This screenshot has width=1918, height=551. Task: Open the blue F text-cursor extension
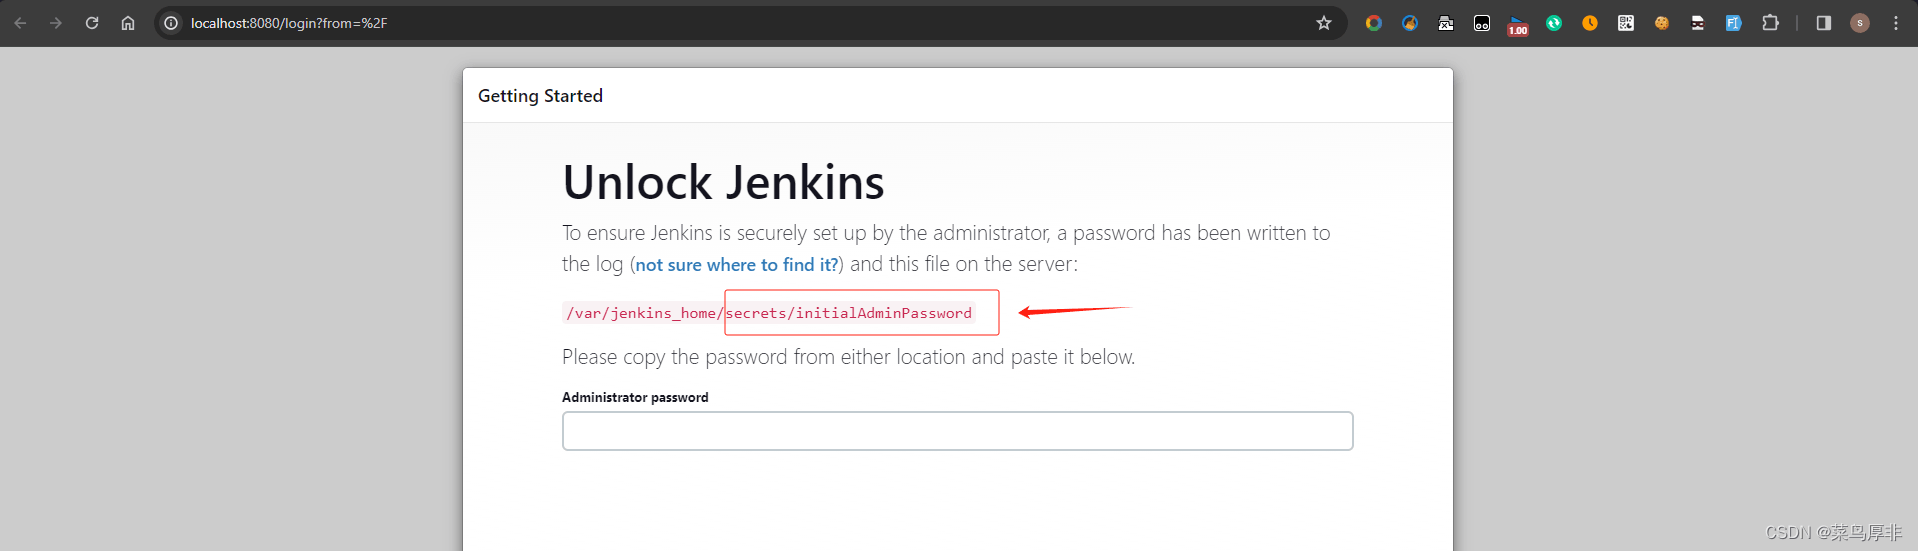pyautogui.click(x=1734, y=23)
